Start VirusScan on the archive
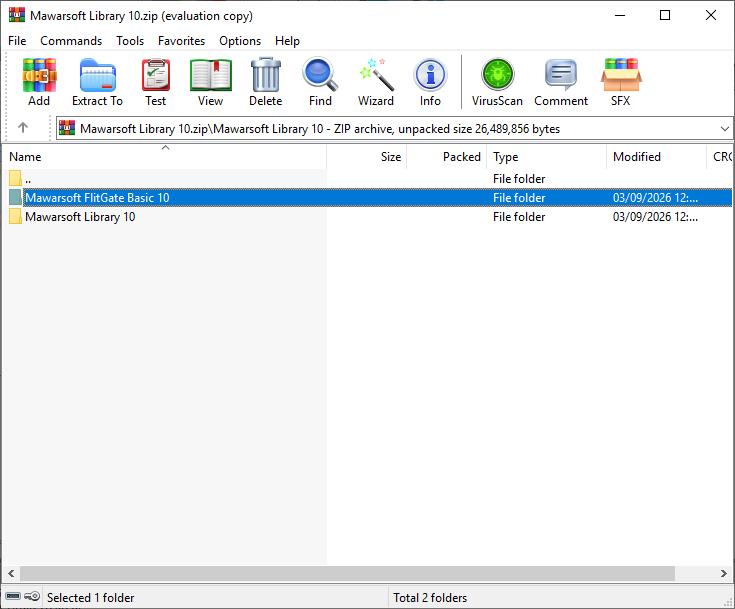This screenshot has width=735, height=609. [497, 82]
